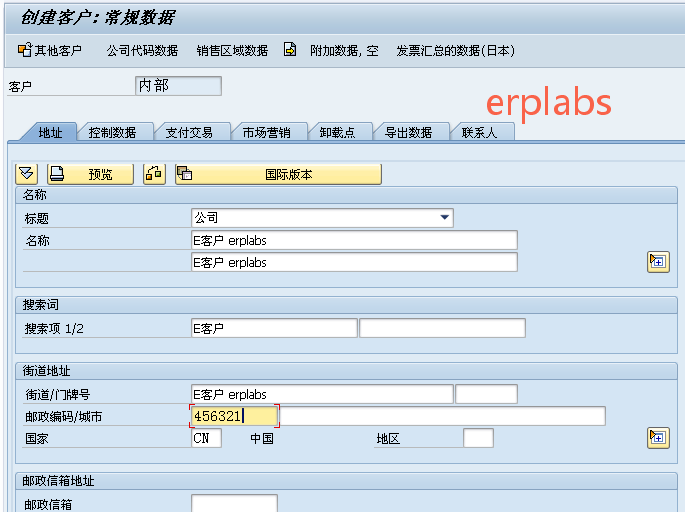The height and width of the screenshot is (512, 685).
Task: Click the 街道 field containing E客户 erplabs
Action: 322,394
